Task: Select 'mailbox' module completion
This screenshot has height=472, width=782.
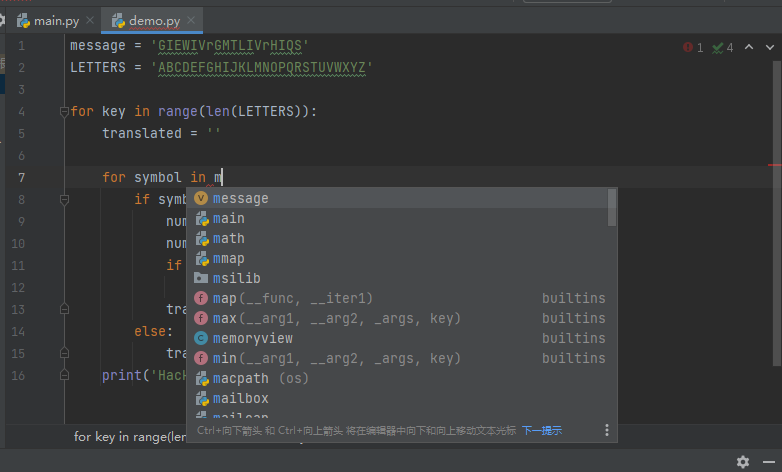Action: click(396, 398)
